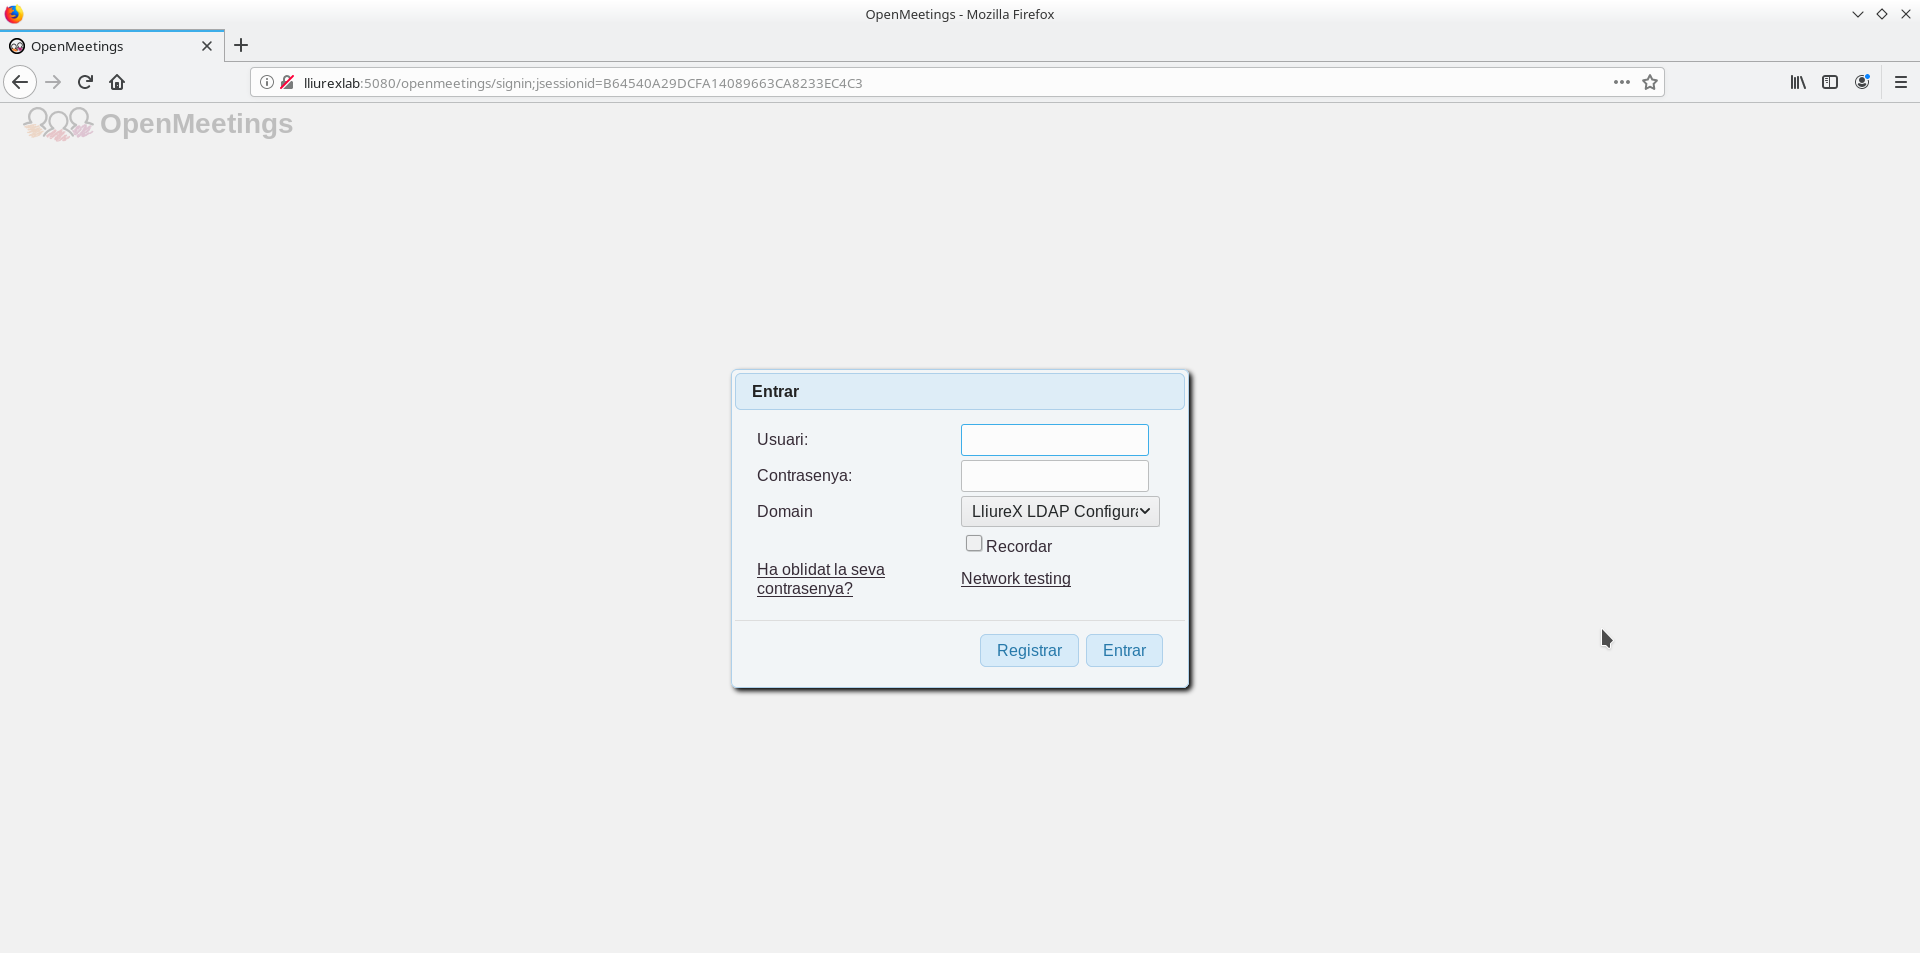Go back using the browser Back arrow
1920x953 pixels.
(x=20, y=82)
